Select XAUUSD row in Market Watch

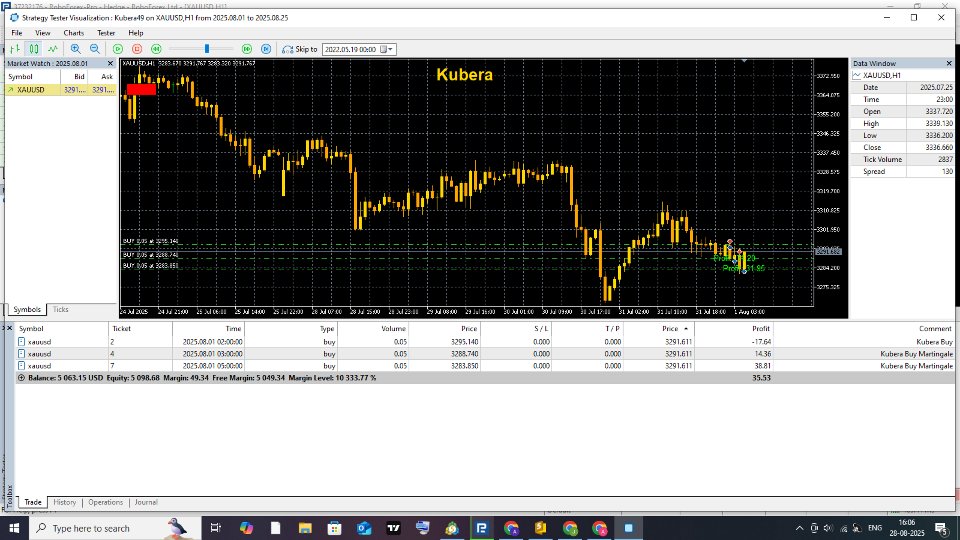tap(60, 89)
